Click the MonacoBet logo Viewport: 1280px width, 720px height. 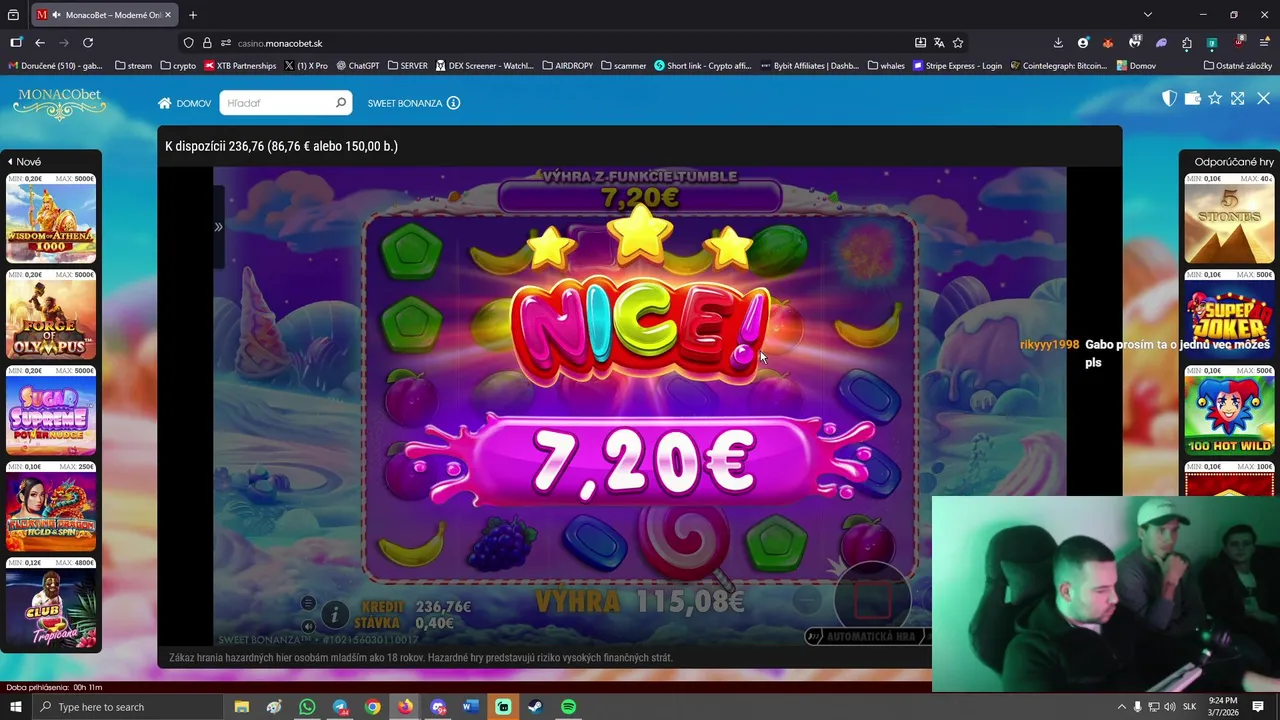click(60, 103)
